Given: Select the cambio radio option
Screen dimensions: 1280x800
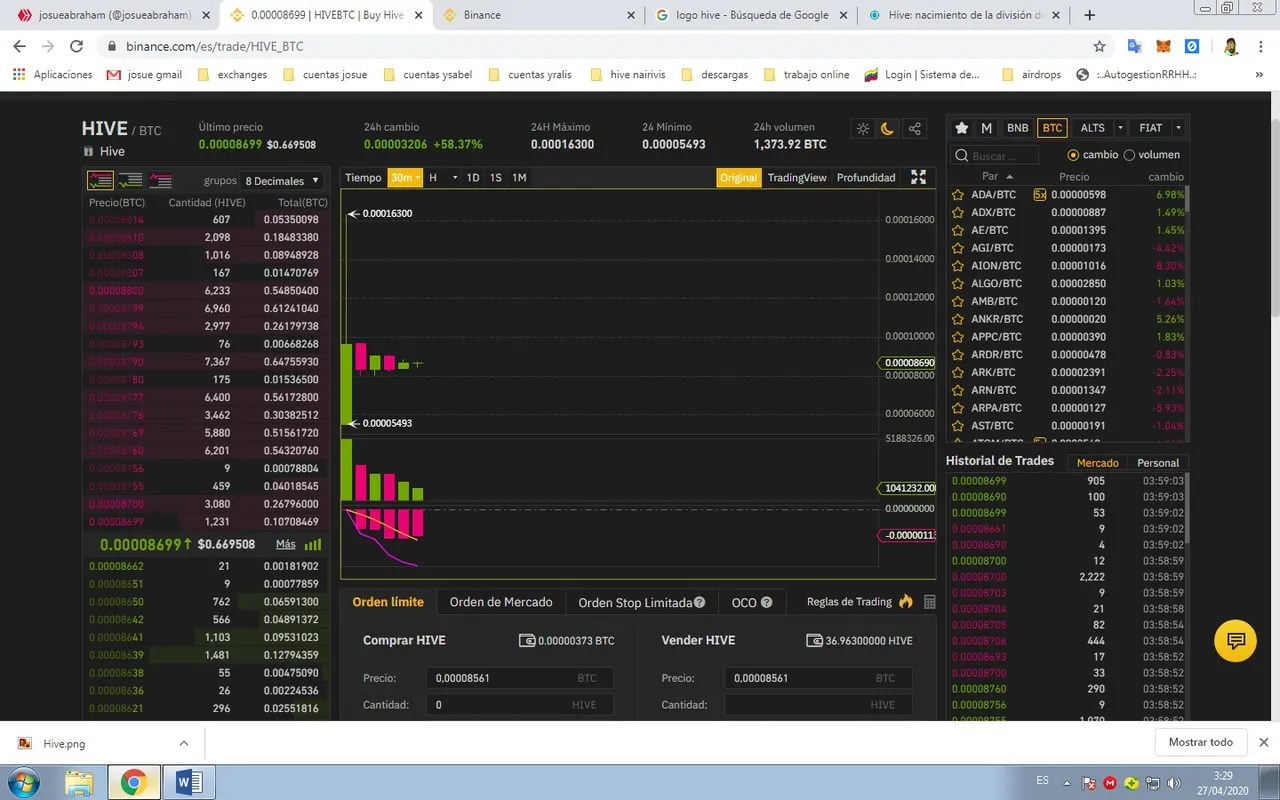Looking at the screenshot, I should pos(1073,155).
